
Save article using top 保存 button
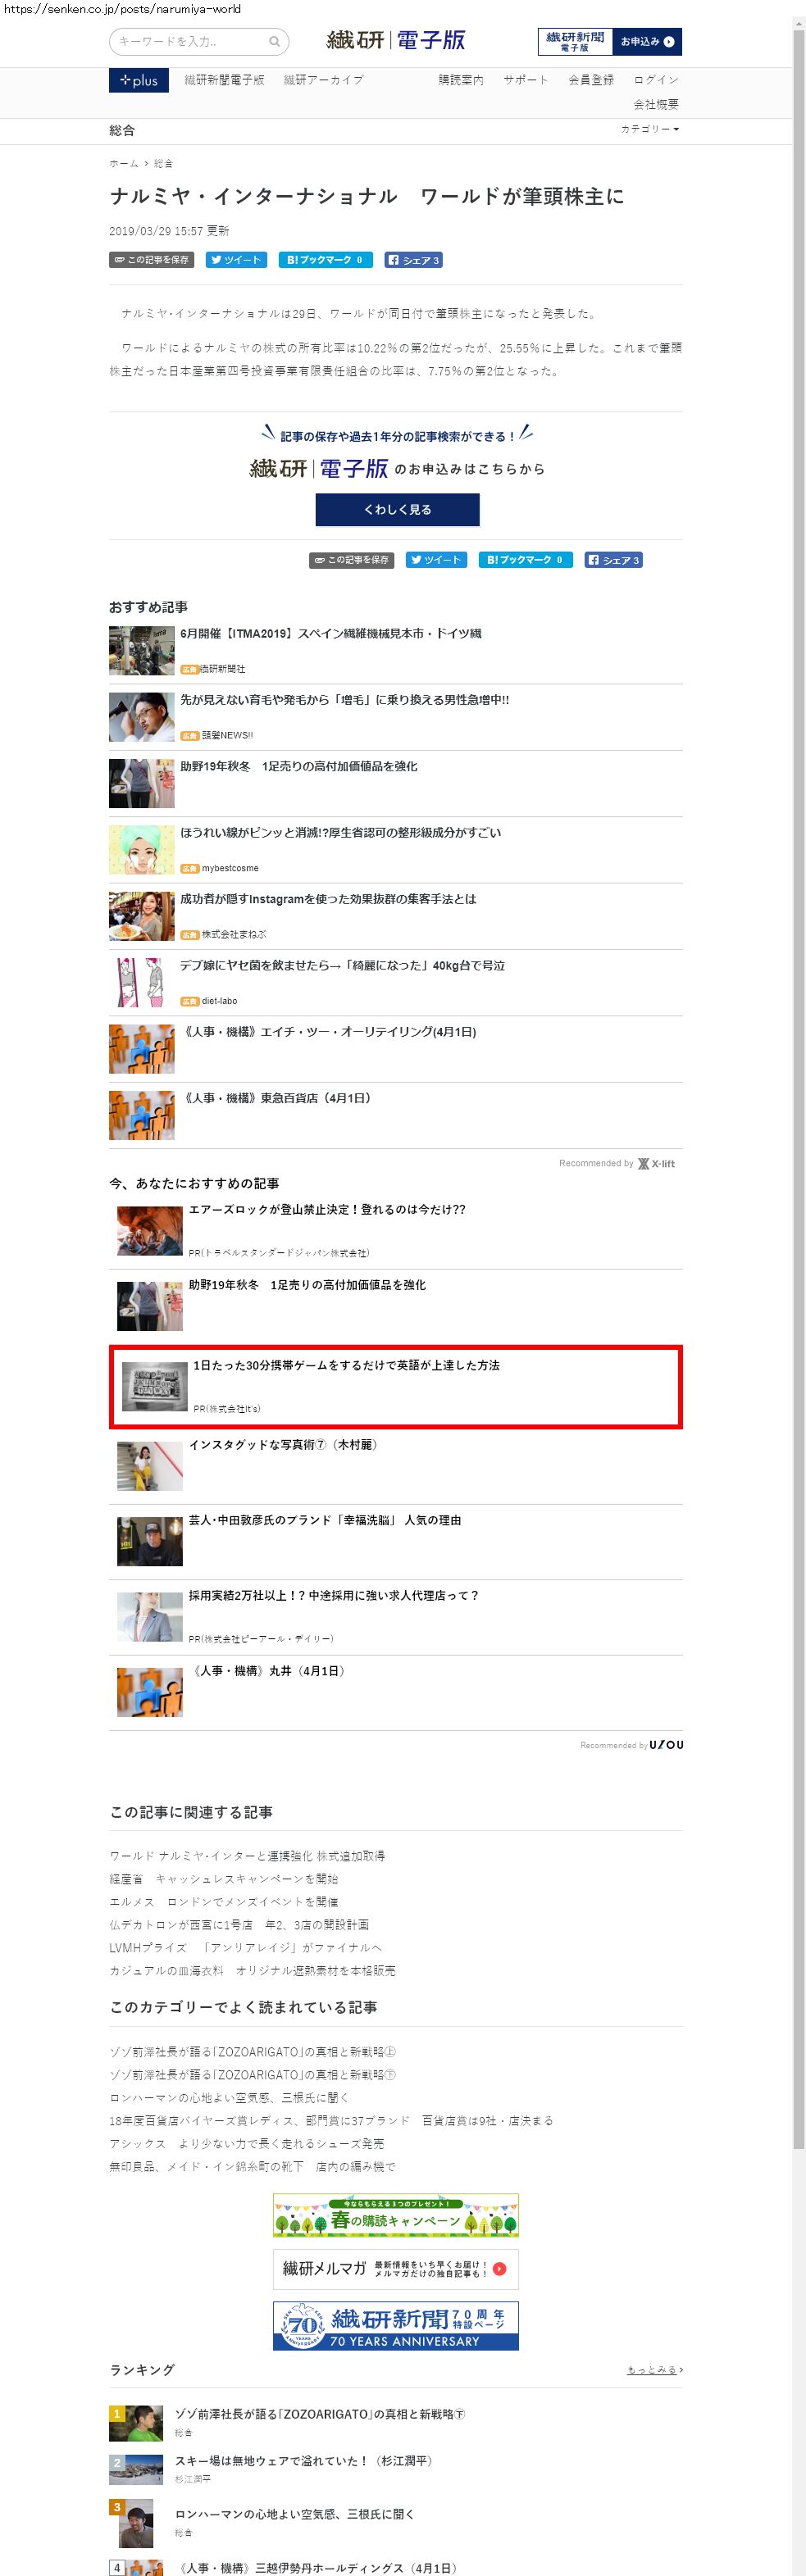[151, 260]
